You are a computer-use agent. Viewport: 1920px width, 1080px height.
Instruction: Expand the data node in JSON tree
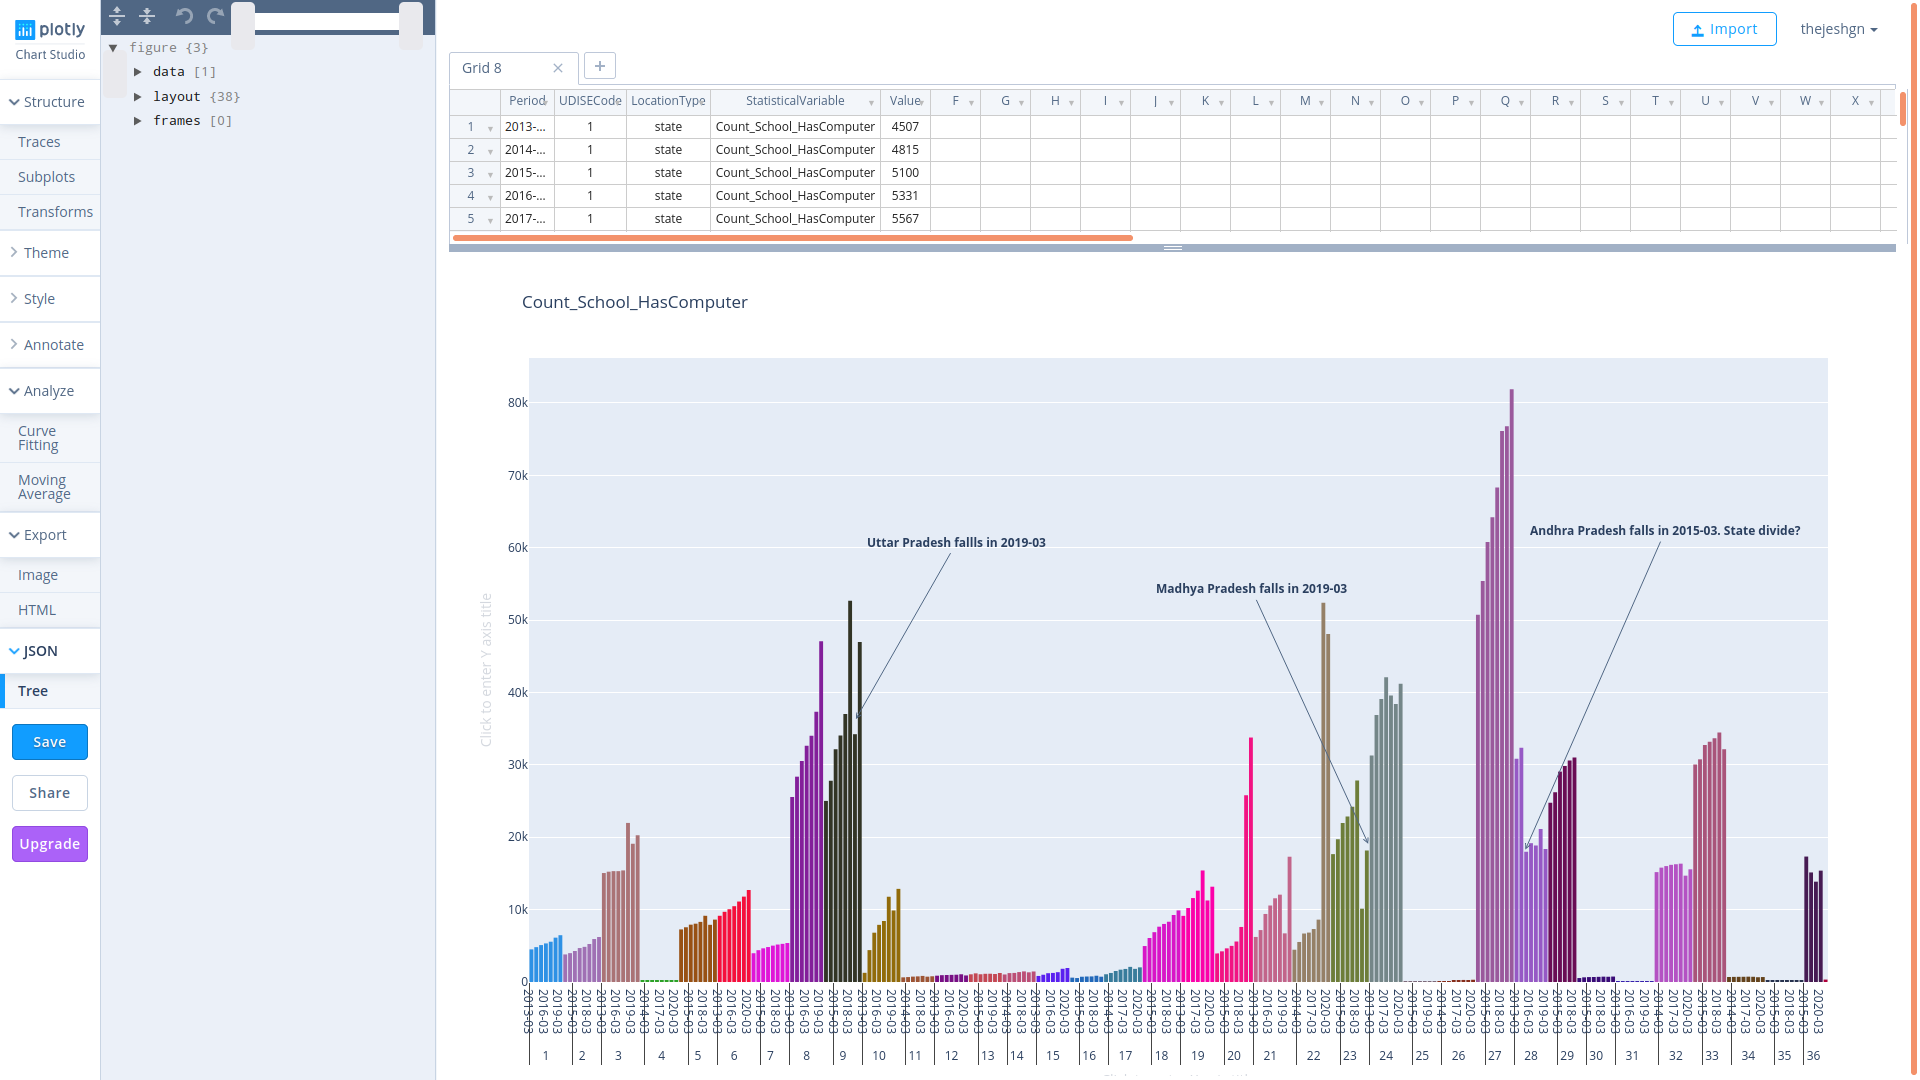138,71
